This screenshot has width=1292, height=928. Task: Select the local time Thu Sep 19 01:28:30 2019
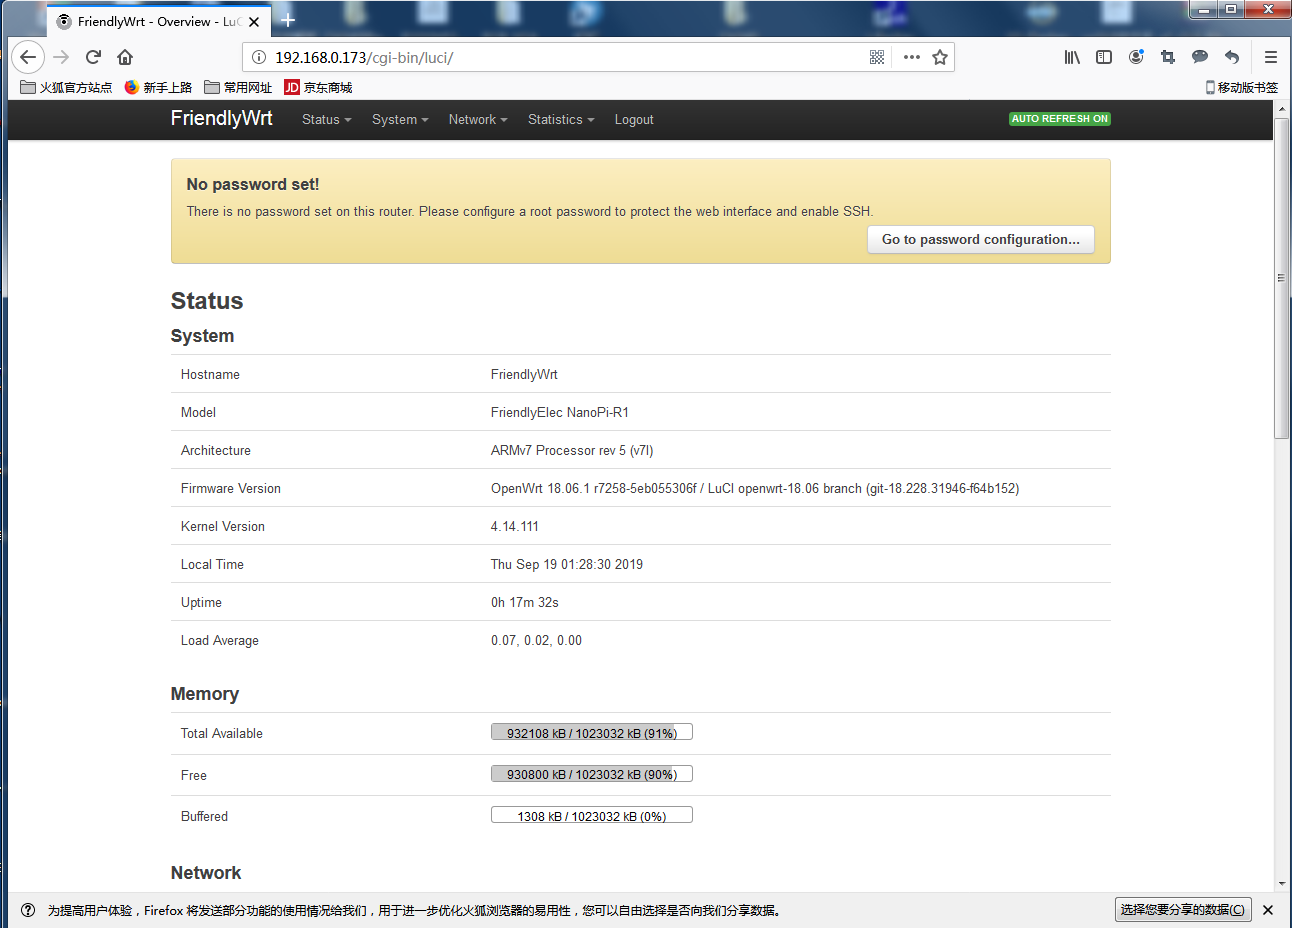[567, 564]
